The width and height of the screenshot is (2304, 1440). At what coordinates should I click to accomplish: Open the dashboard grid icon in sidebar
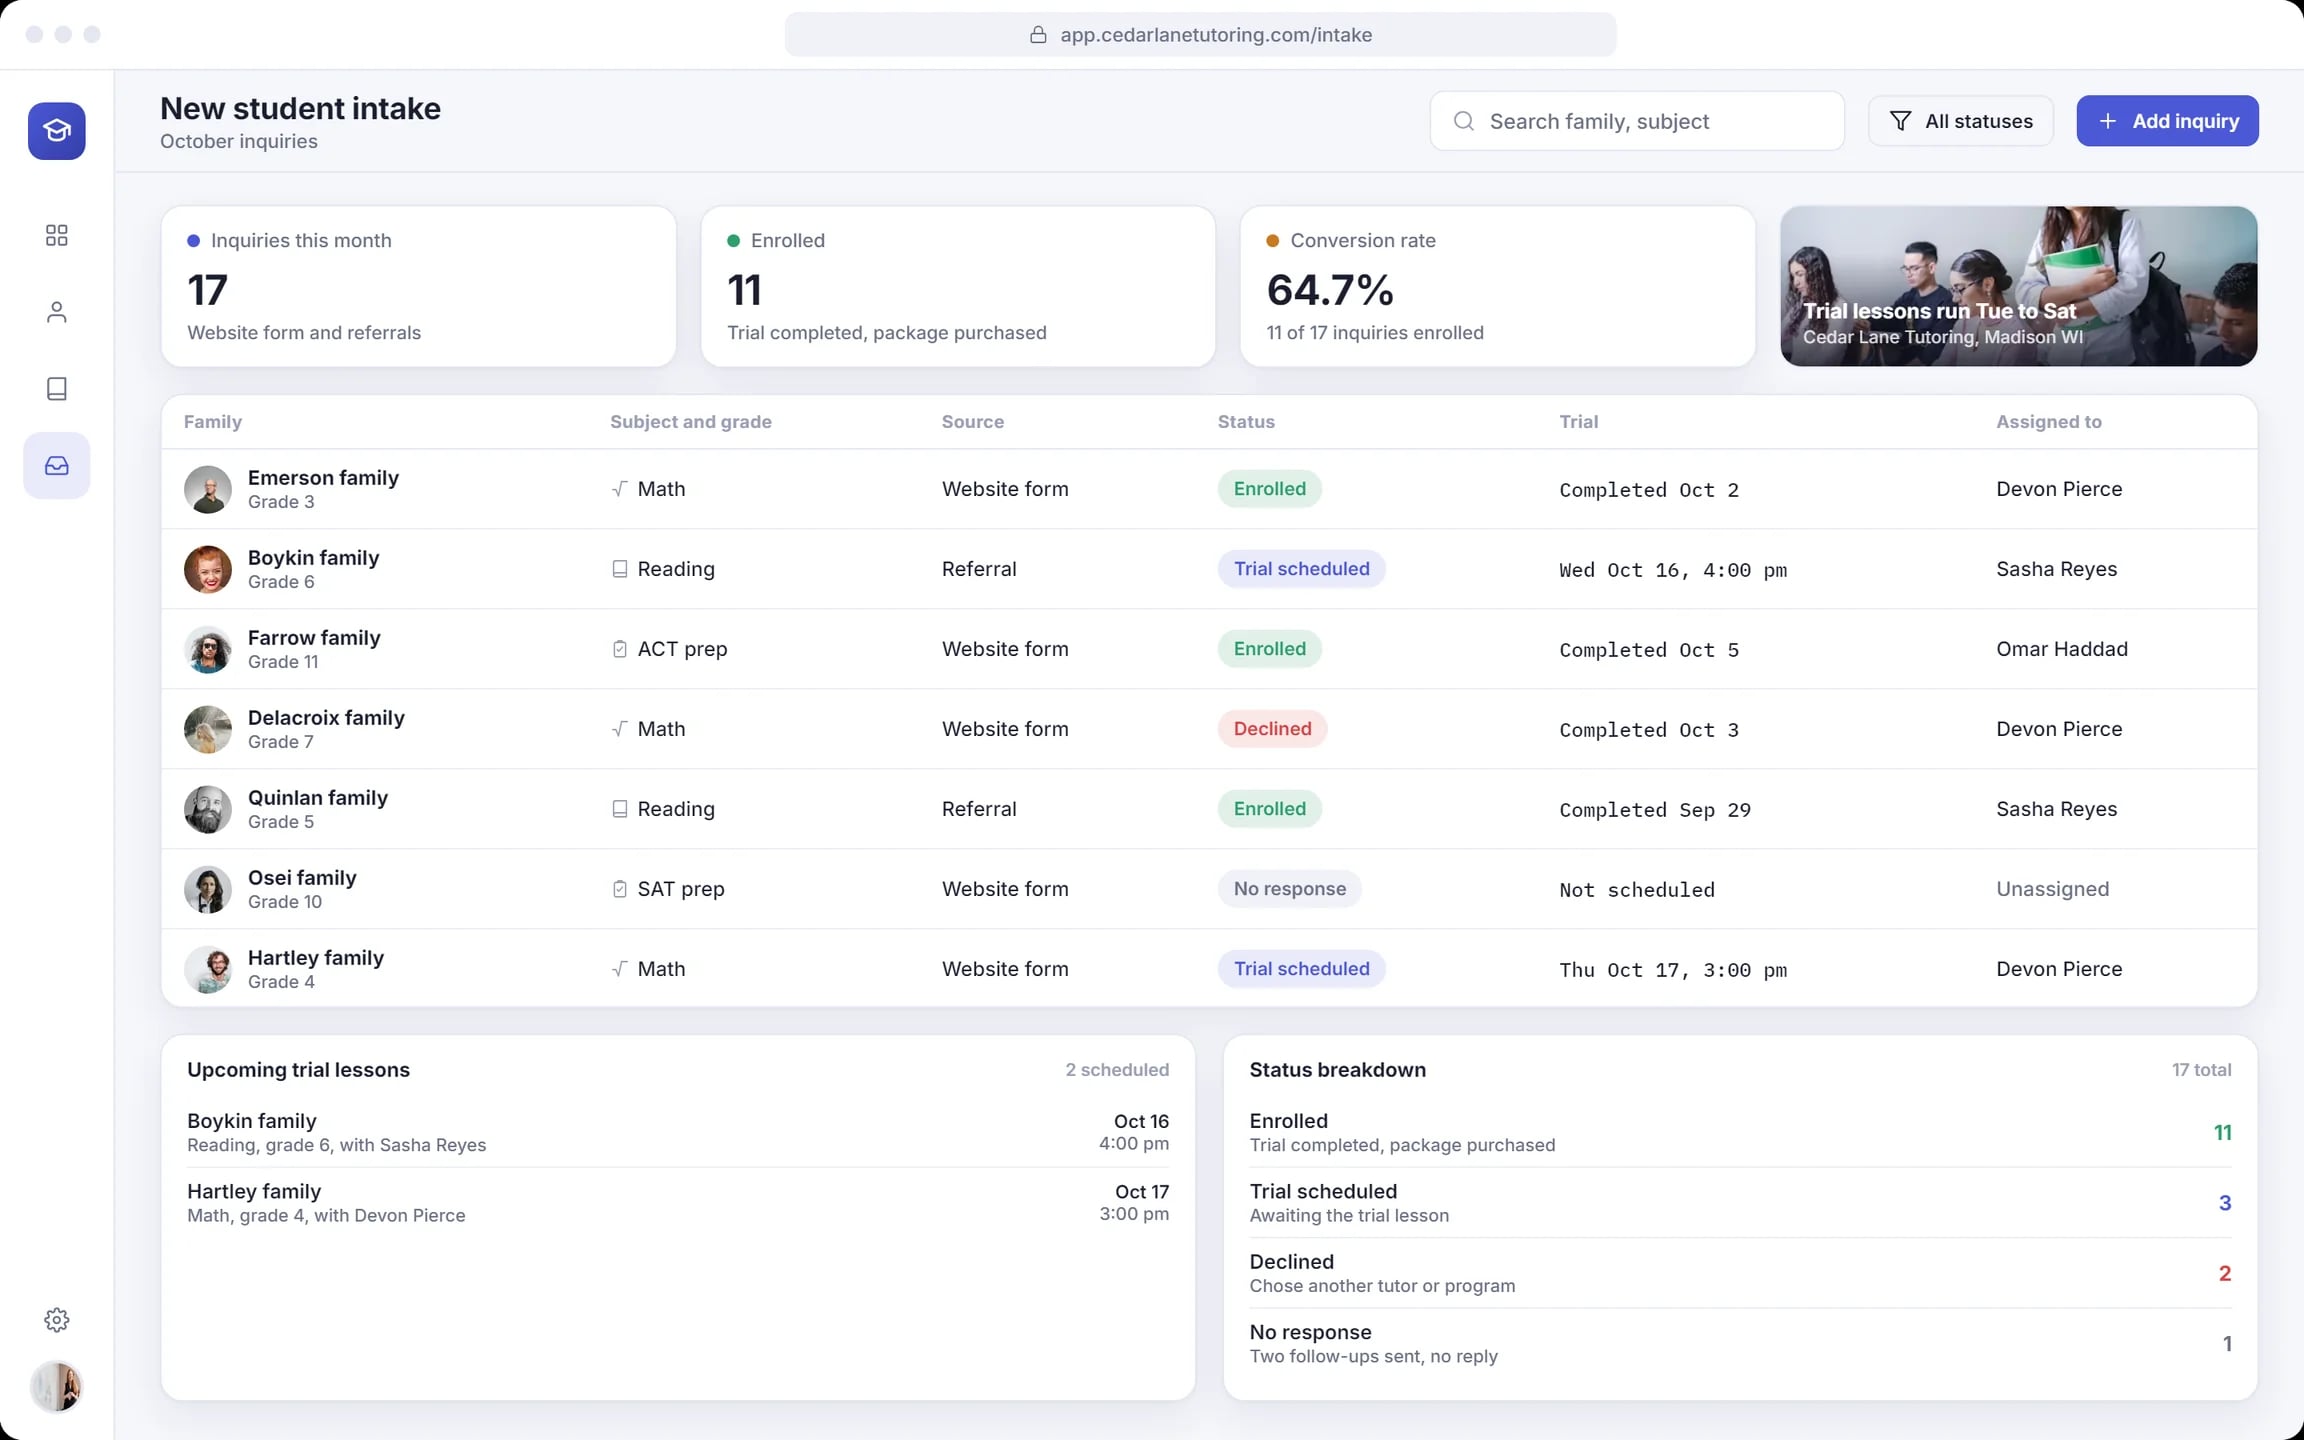[x=57, y=235]
